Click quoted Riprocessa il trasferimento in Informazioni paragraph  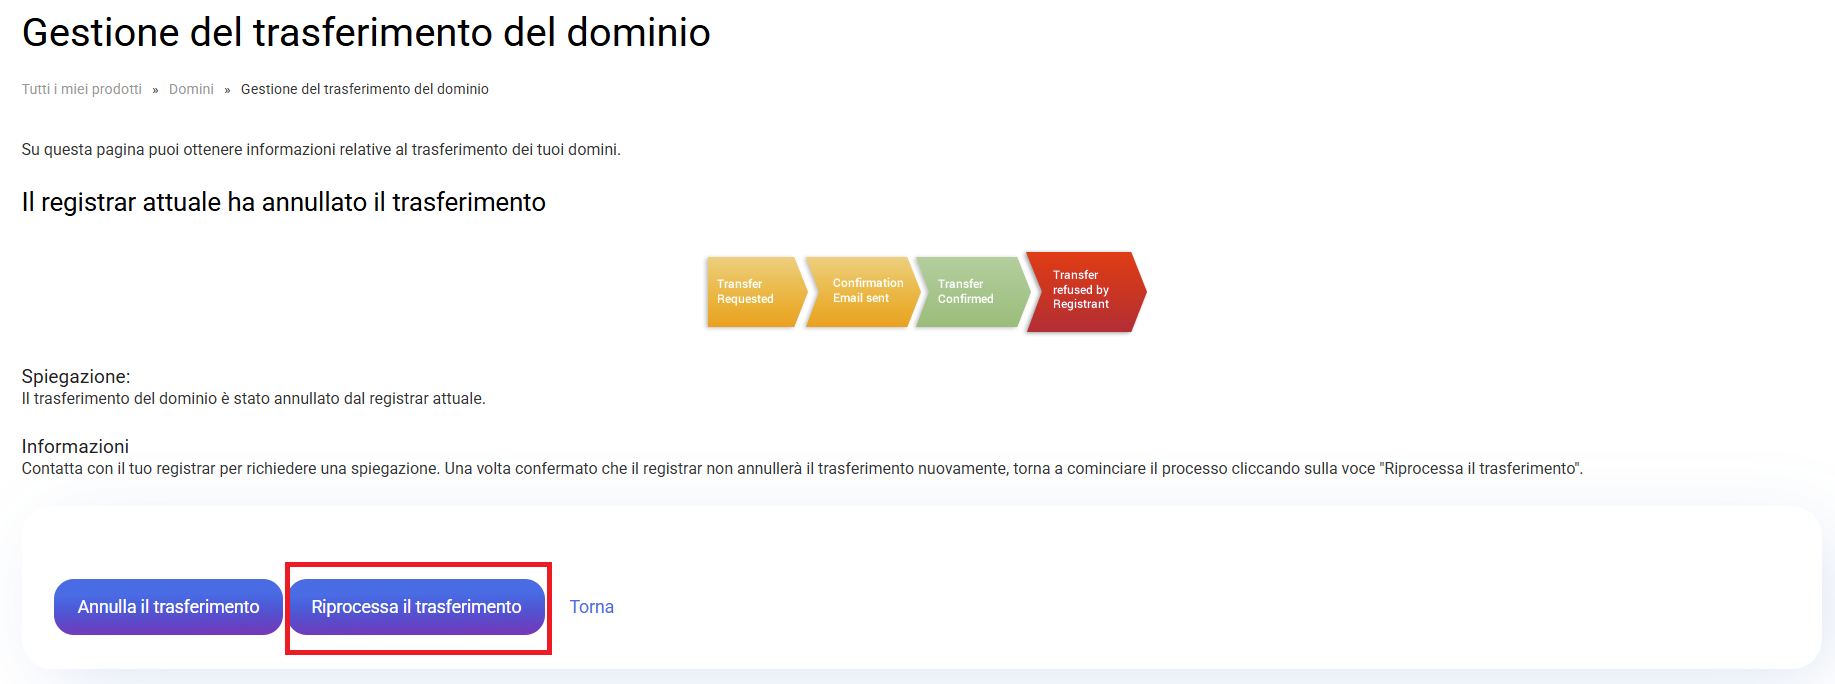click(x=1480, y=468)
